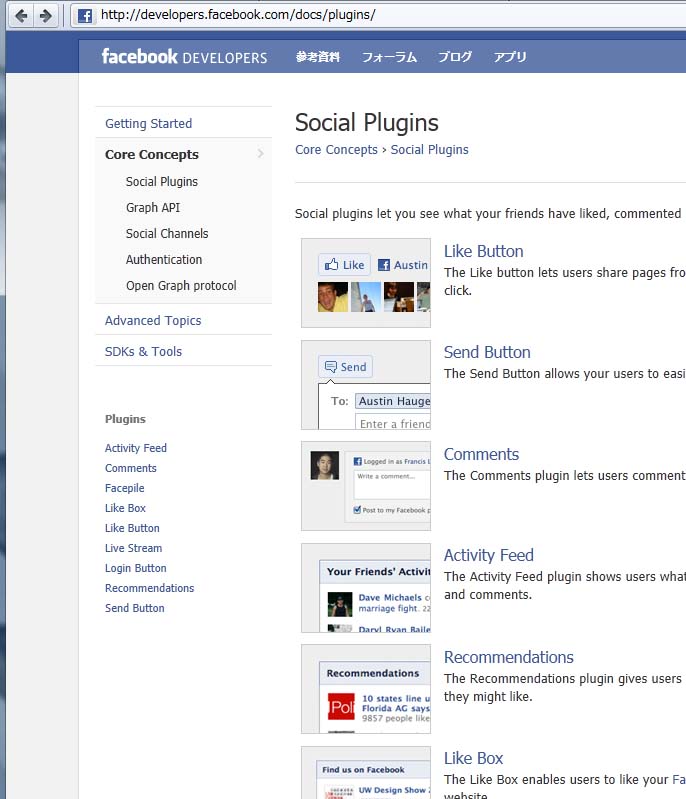Open the Send Button heading link

click(487, 352)
